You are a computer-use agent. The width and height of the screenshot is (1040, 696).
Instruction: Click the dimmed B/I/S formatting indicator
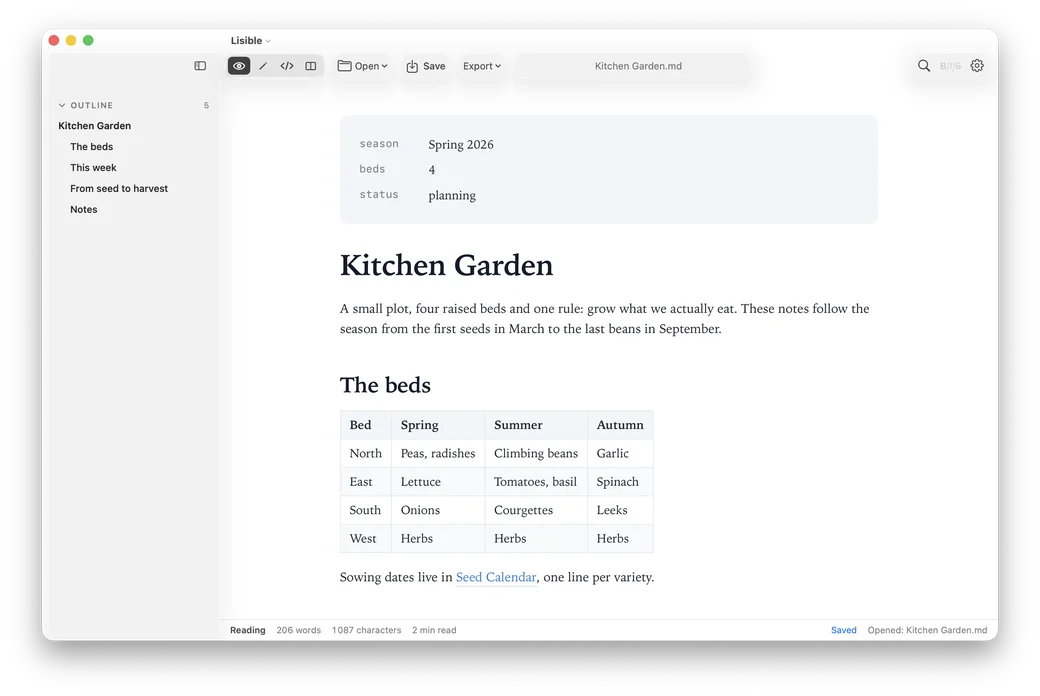950,66
